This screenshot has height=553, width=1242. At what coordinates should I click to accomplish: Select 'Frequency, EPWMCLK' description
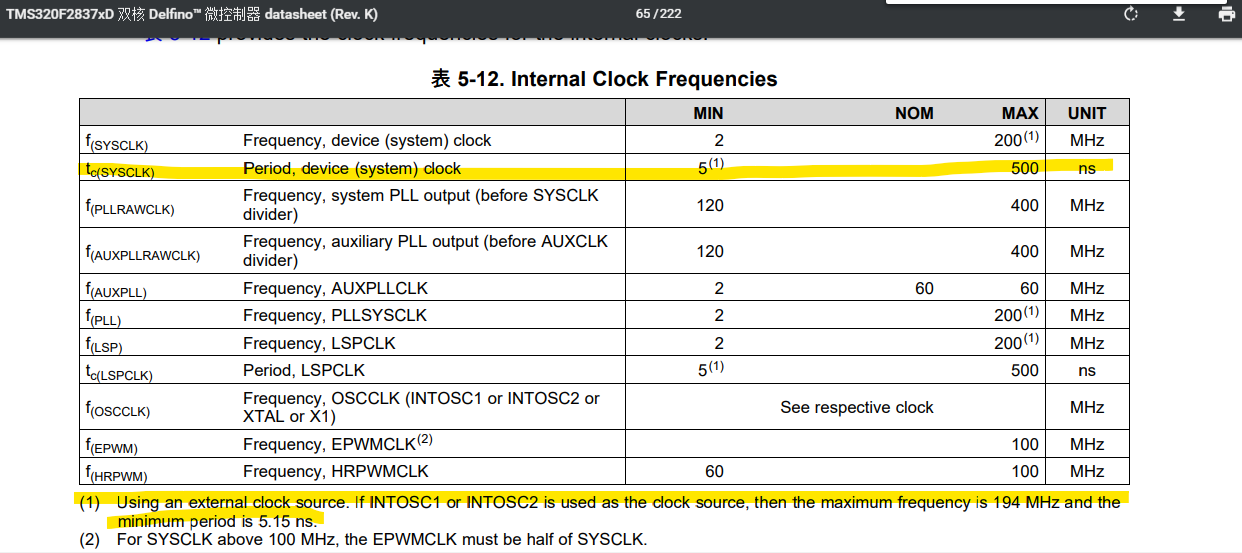coord(338,443)
